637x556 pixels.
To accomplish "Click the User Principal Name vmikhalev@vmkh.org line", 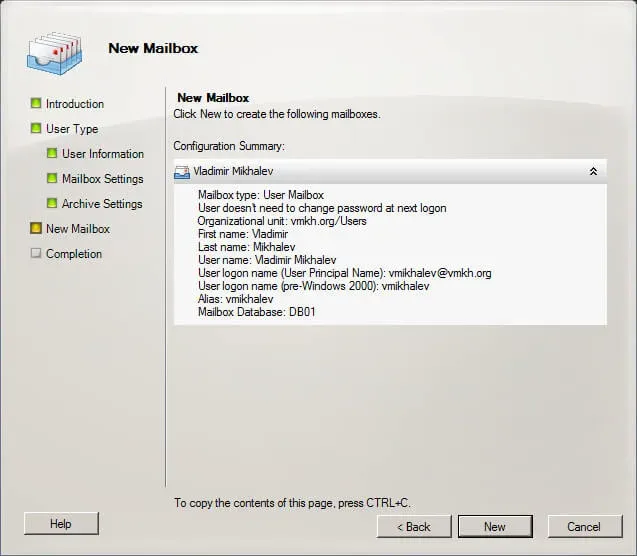I will (x=344, y=273).
